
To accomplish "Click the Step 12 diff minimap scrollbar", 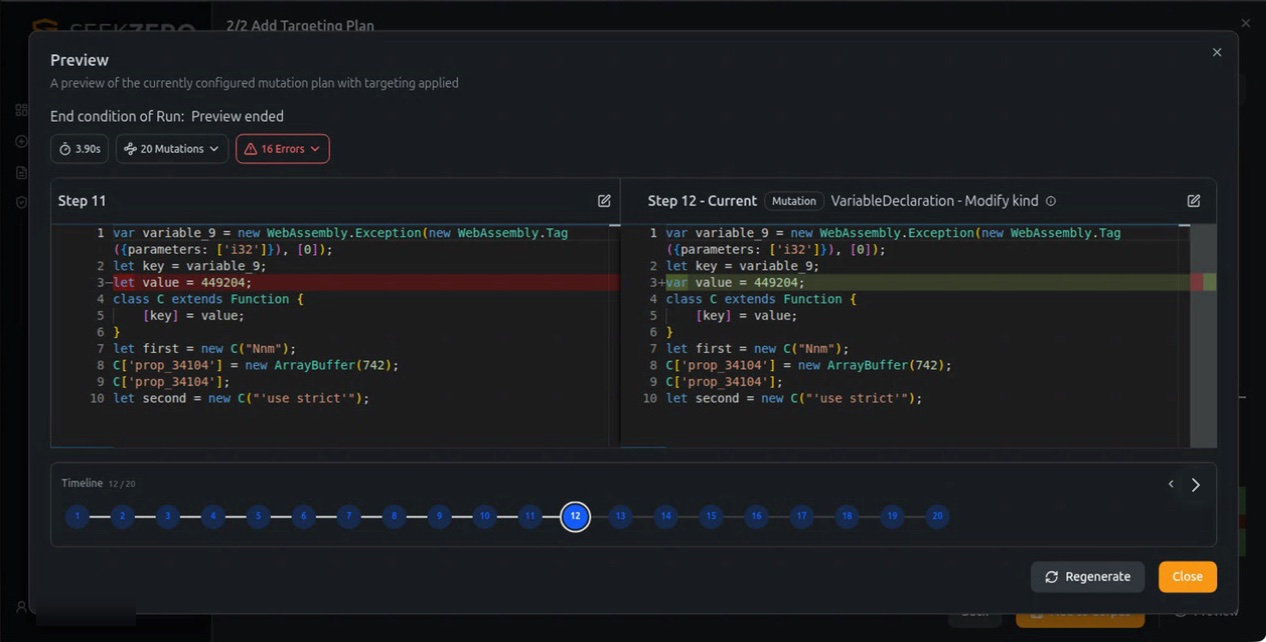I will click(1203, 335).
